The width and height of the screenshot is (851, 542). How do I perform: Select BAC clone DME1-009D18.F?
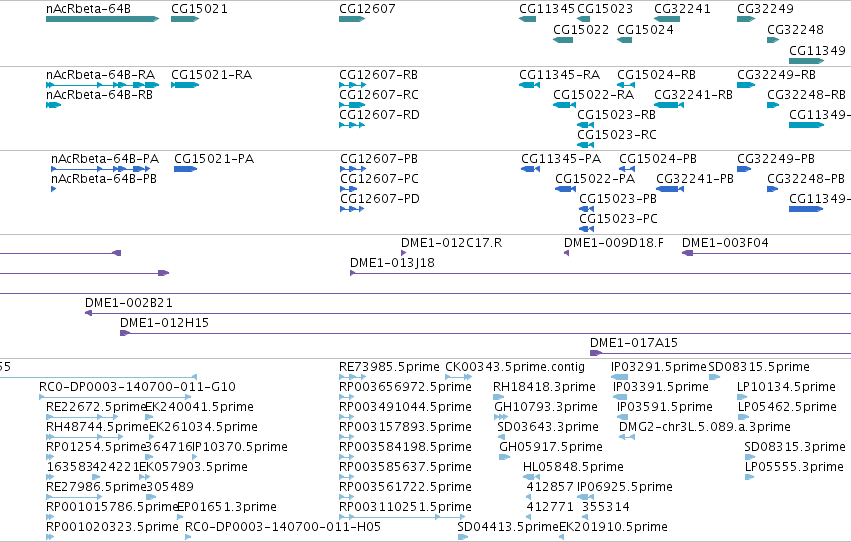coord(614,243)
